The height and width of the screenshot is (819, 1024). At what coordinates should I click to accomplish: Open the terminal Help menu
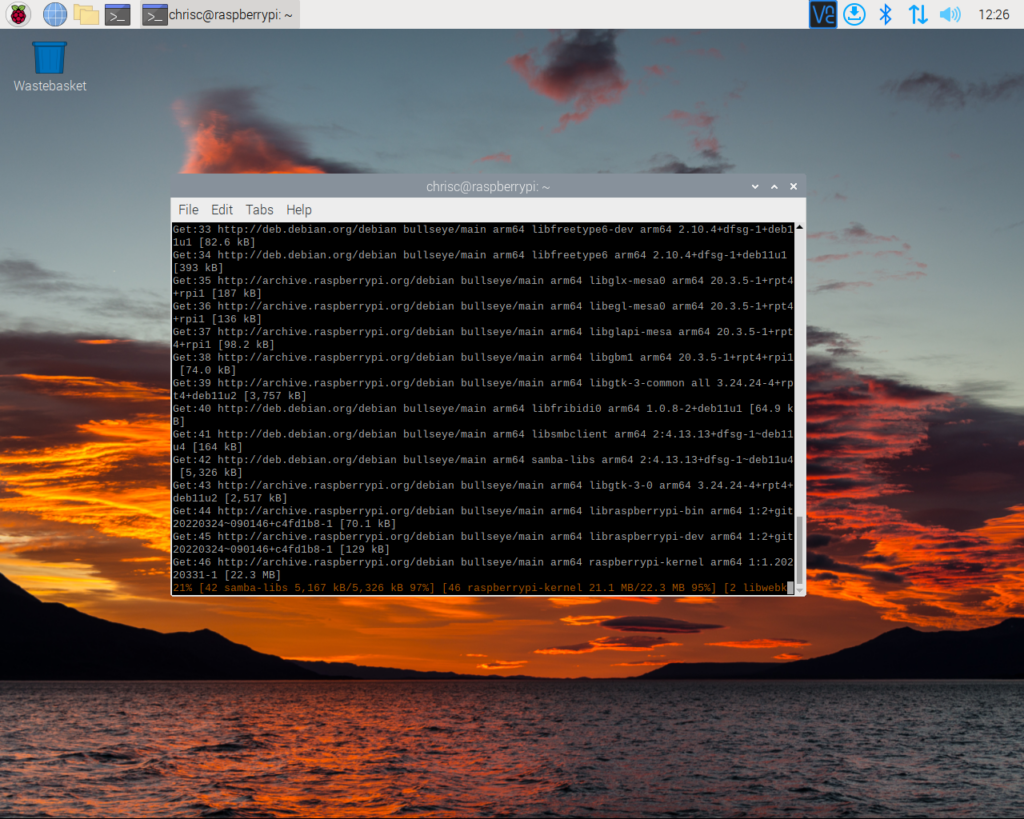click(x=298, y=210)
